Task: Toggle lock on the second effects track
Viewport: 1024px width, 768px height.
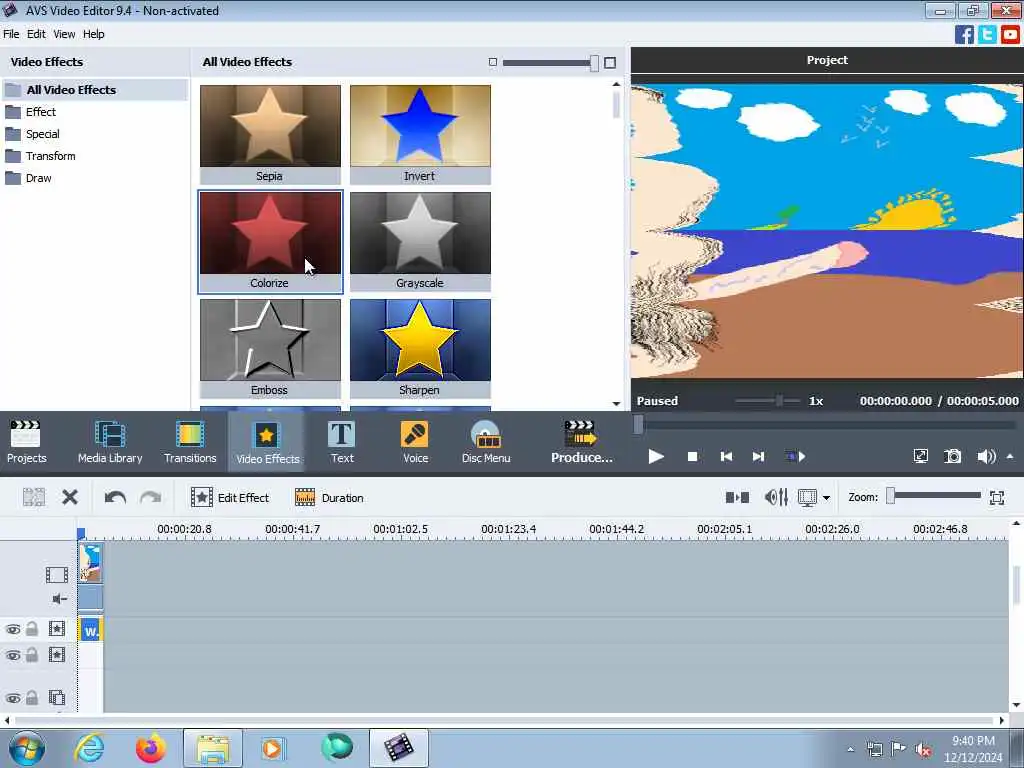Action: point(32,654)
